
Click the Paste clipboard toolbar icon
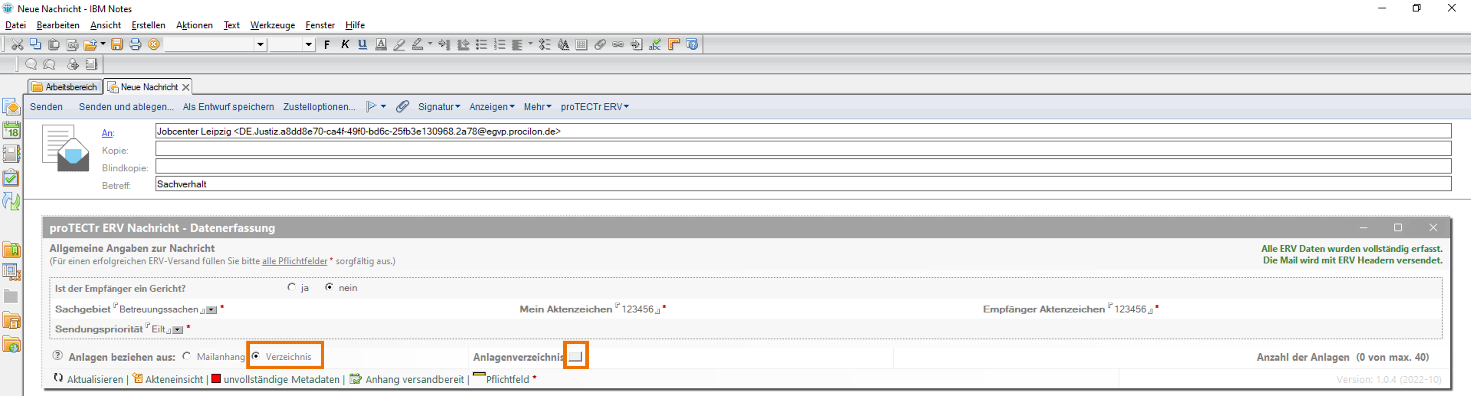tap(53, 44)
